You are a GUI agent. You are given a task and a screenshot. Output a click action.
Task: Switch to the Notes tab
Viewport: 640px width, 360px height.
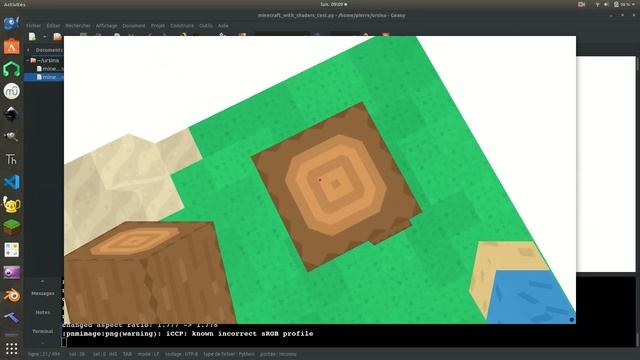click(42, 312)
